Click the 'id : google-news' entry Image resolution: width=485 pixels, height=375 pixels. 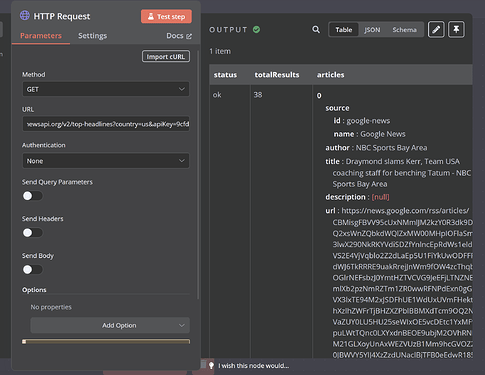362,121
